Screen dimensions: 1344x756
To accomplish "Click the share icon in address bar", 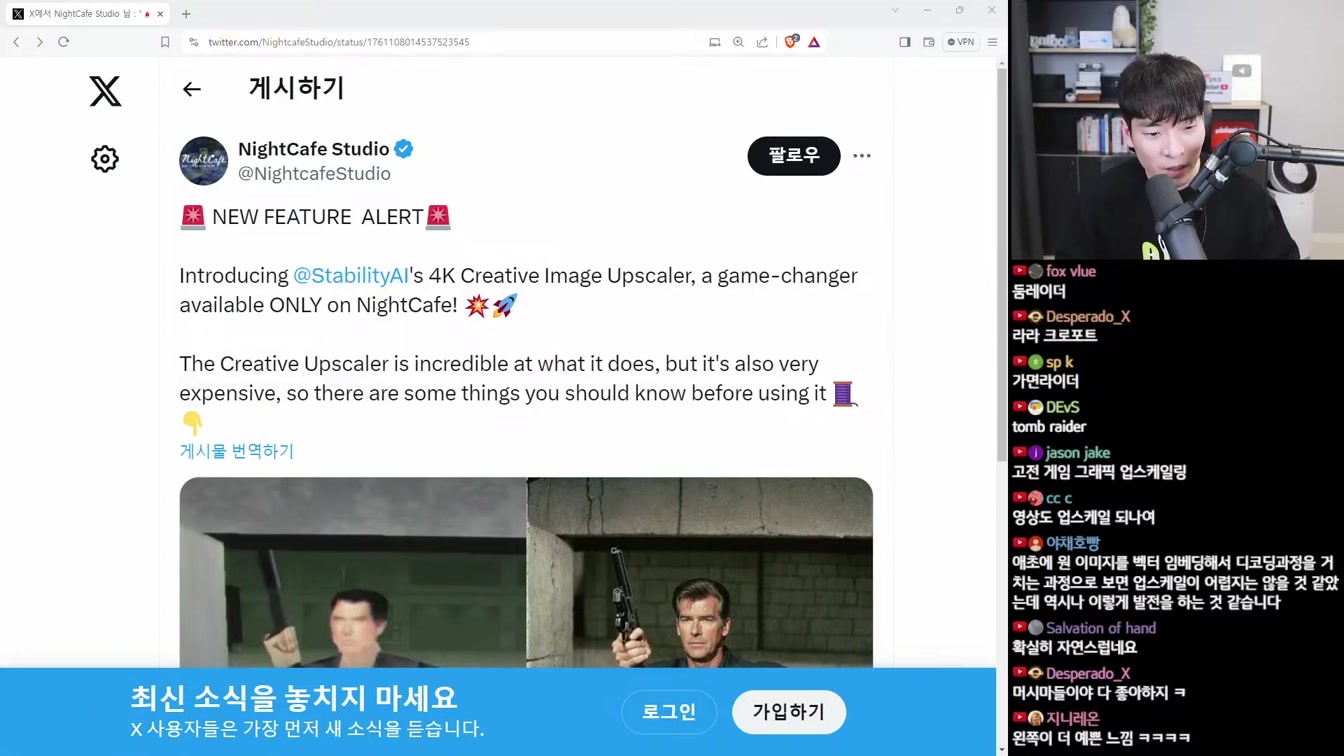I will tap(762, 42).
